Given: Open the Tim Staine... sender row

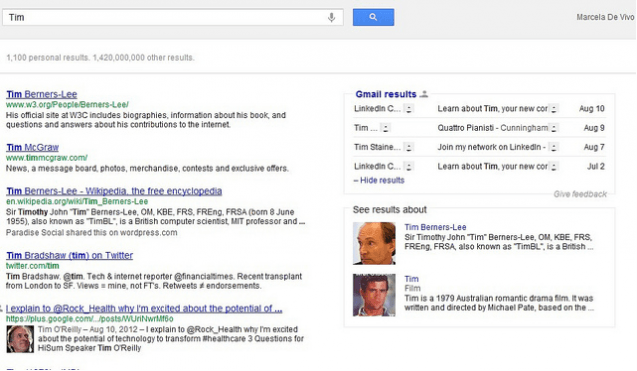Looking at the screenshot, I should pyautogui.click(x=377, y=147).
